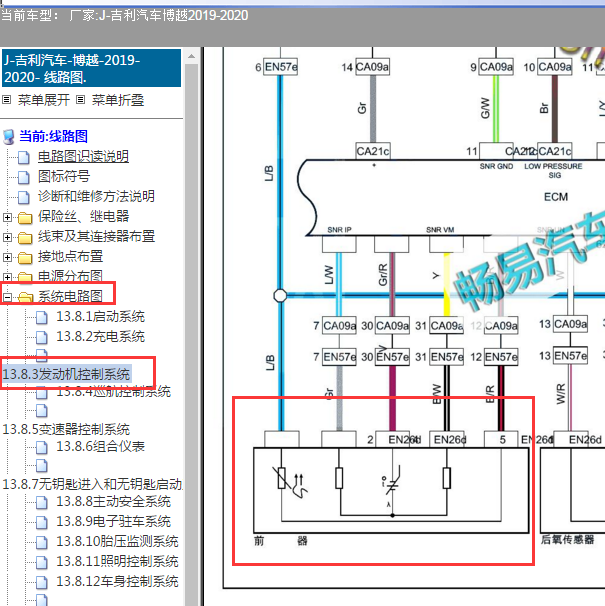This screenshot has height=606, width=605.
Task: Click the 菜单展开 small list icon
Action: 7,100
